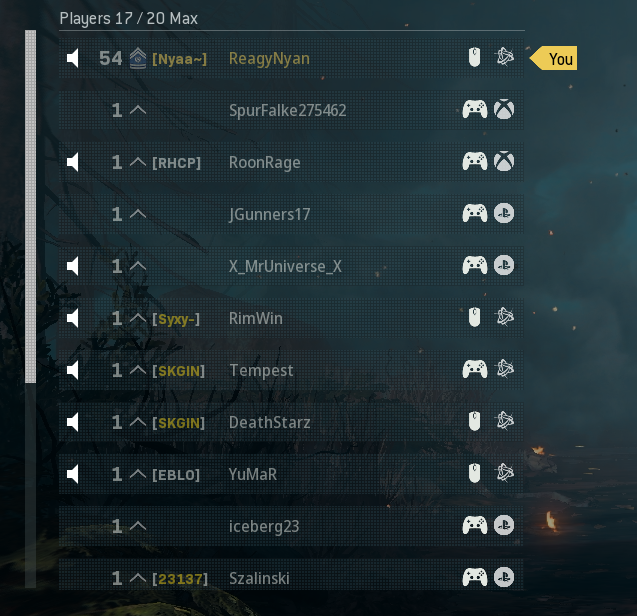Click the Battle.net icon on ReagyNyan row
Viewport: 637px width, 616px height.
click(504, 57)
